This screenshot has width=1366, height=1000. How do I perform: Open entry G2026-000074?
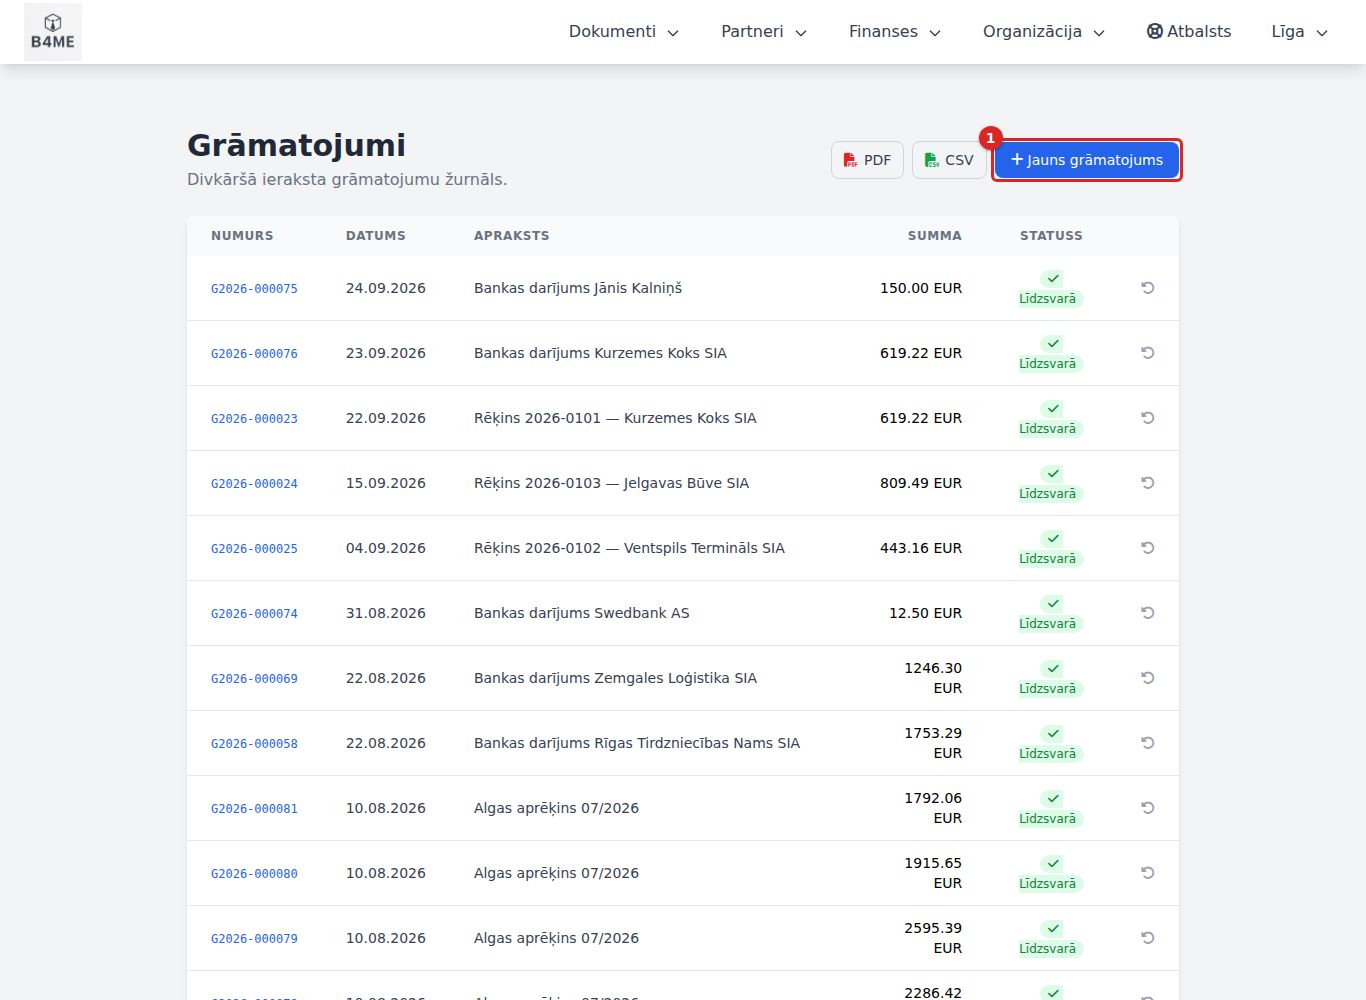tap(254, 614)
